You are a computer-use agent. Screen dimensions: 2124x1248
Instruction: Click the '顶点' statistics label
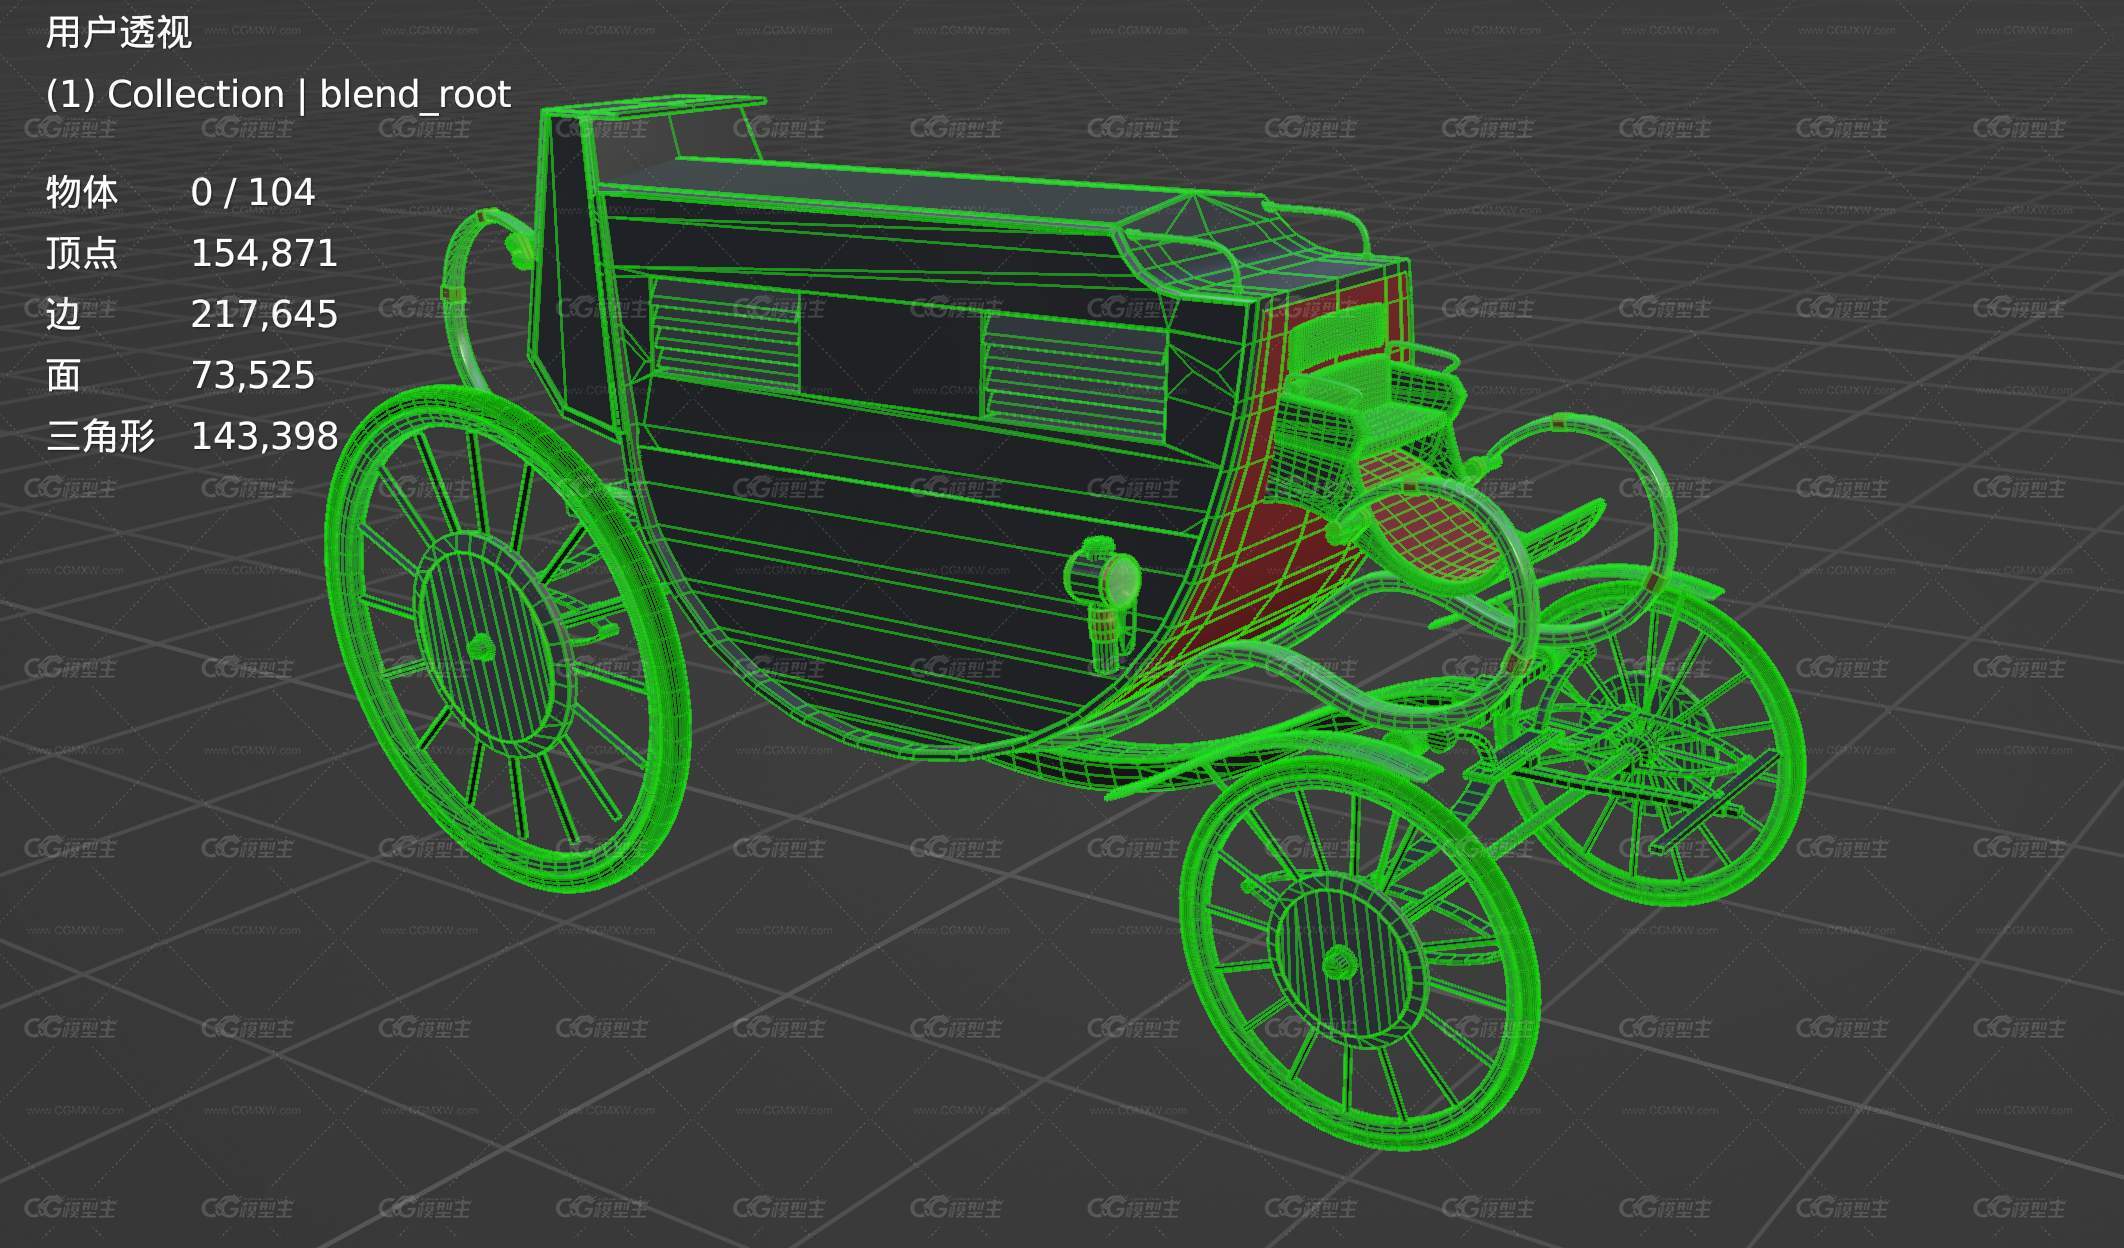[82, 253]
